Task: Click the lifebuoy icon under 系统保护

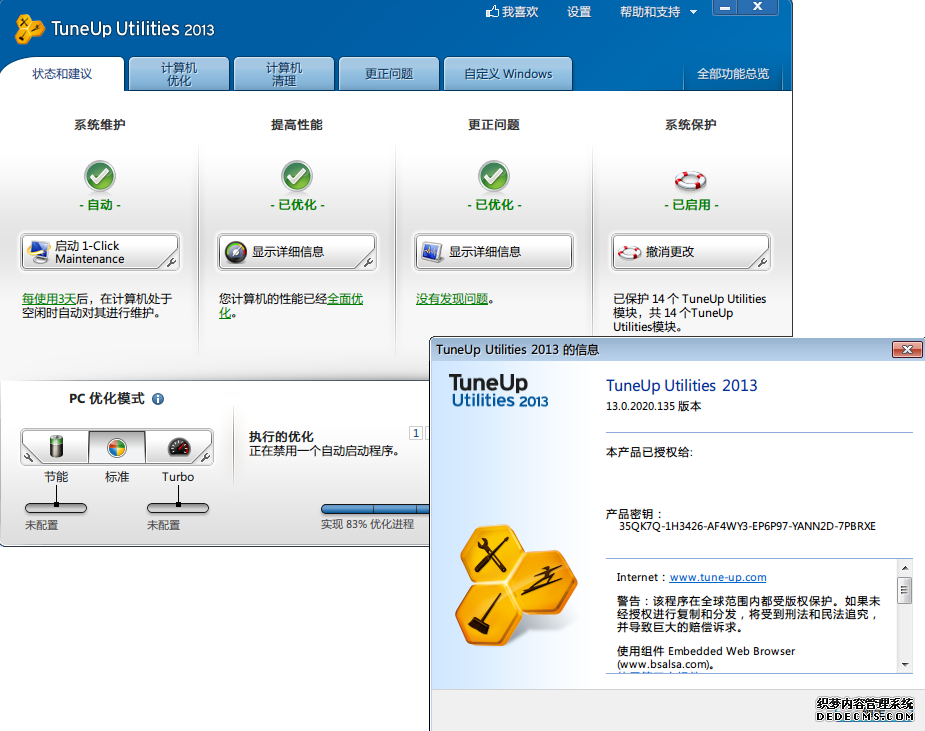Action: click(x=690, y=180)
